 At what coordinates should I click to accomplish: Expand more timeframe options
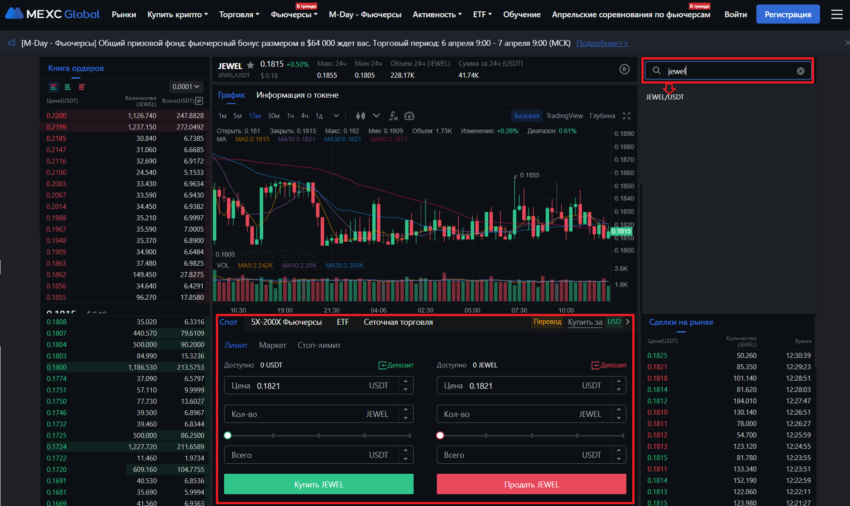(x=336, y=116)
